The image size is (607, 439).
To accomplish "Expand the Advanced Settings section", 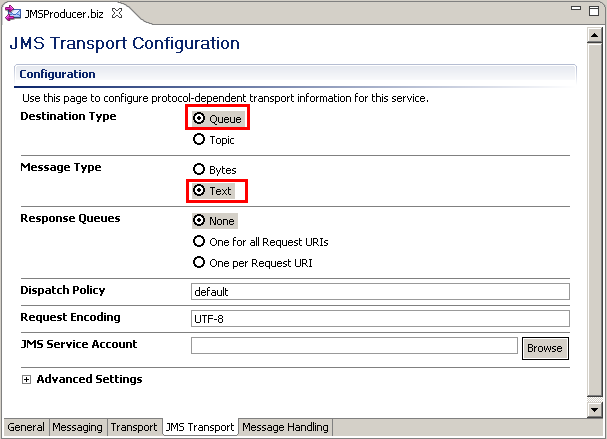I will 26,380.
